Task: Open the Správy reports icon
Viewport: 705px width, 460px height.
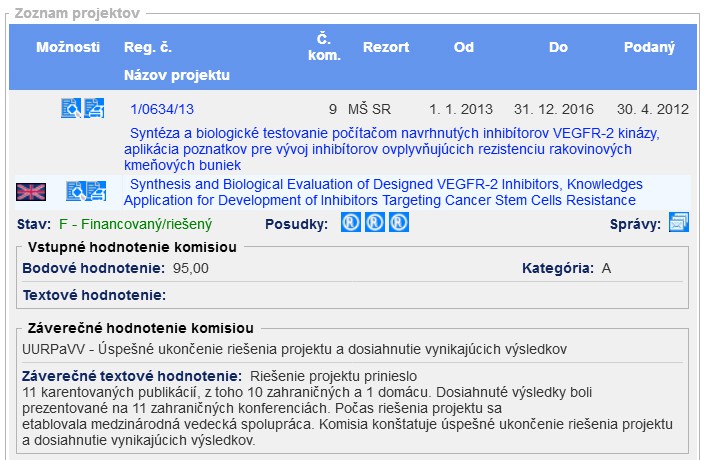Action: pos(678,222)
